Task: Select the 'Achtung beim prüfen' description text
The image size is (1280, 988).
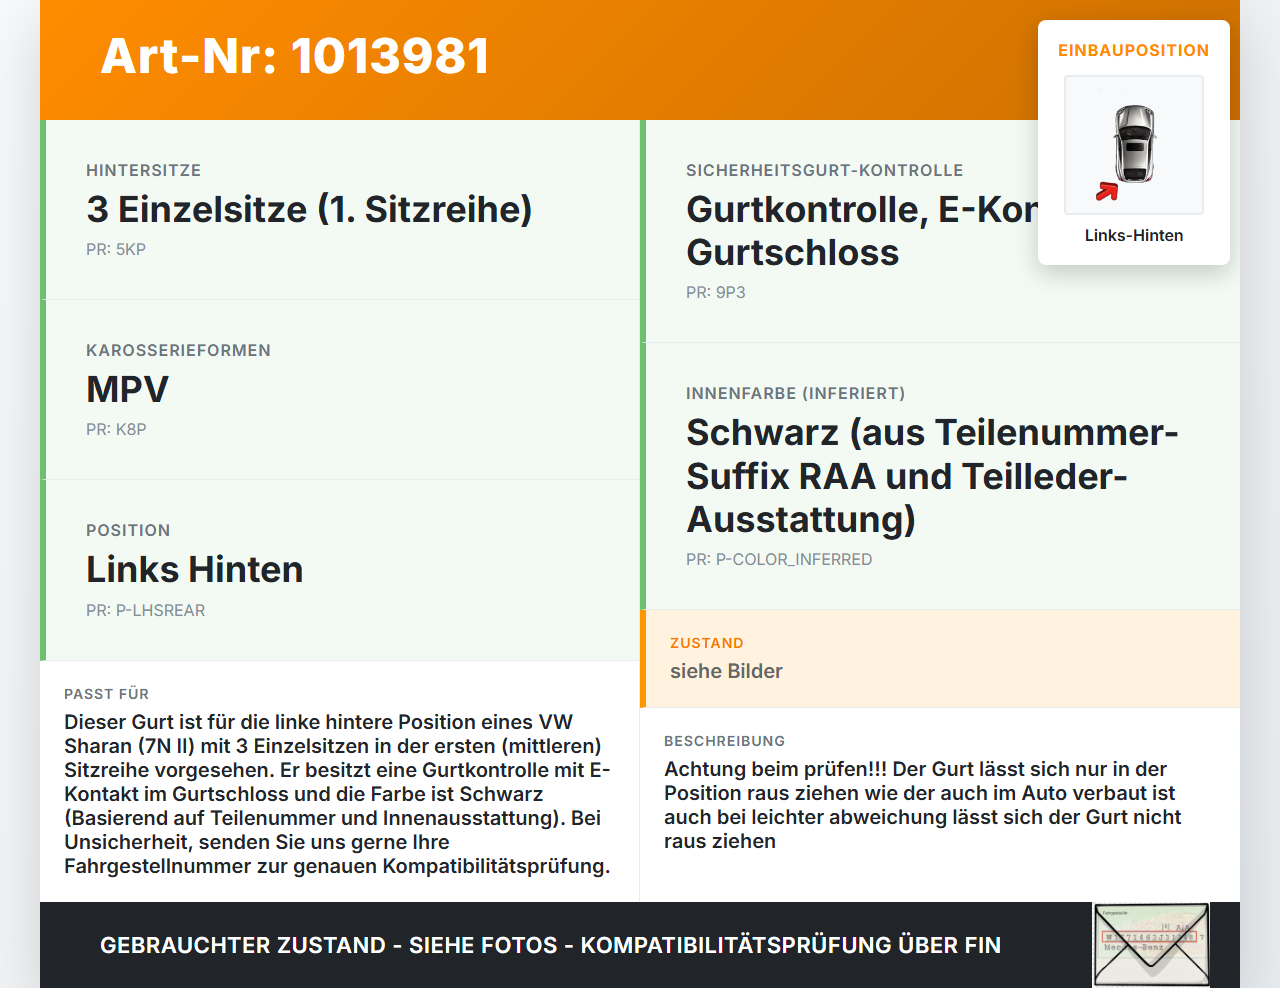Action: 923,805
